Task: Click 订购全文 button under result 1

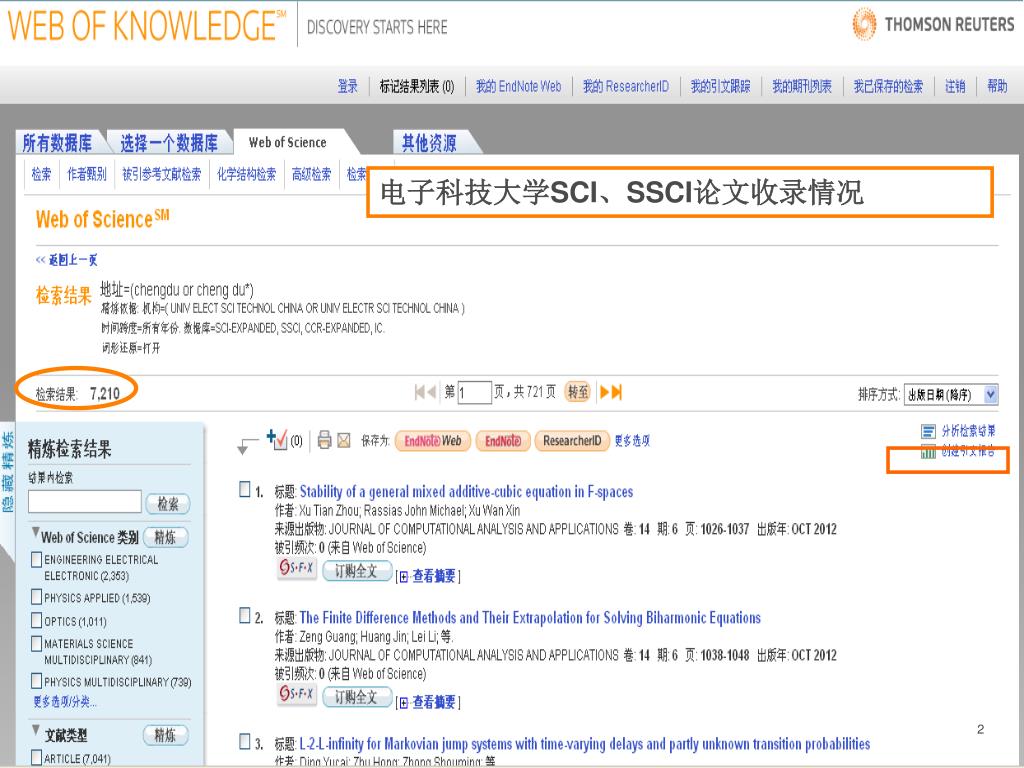Action: click(357, 571)
